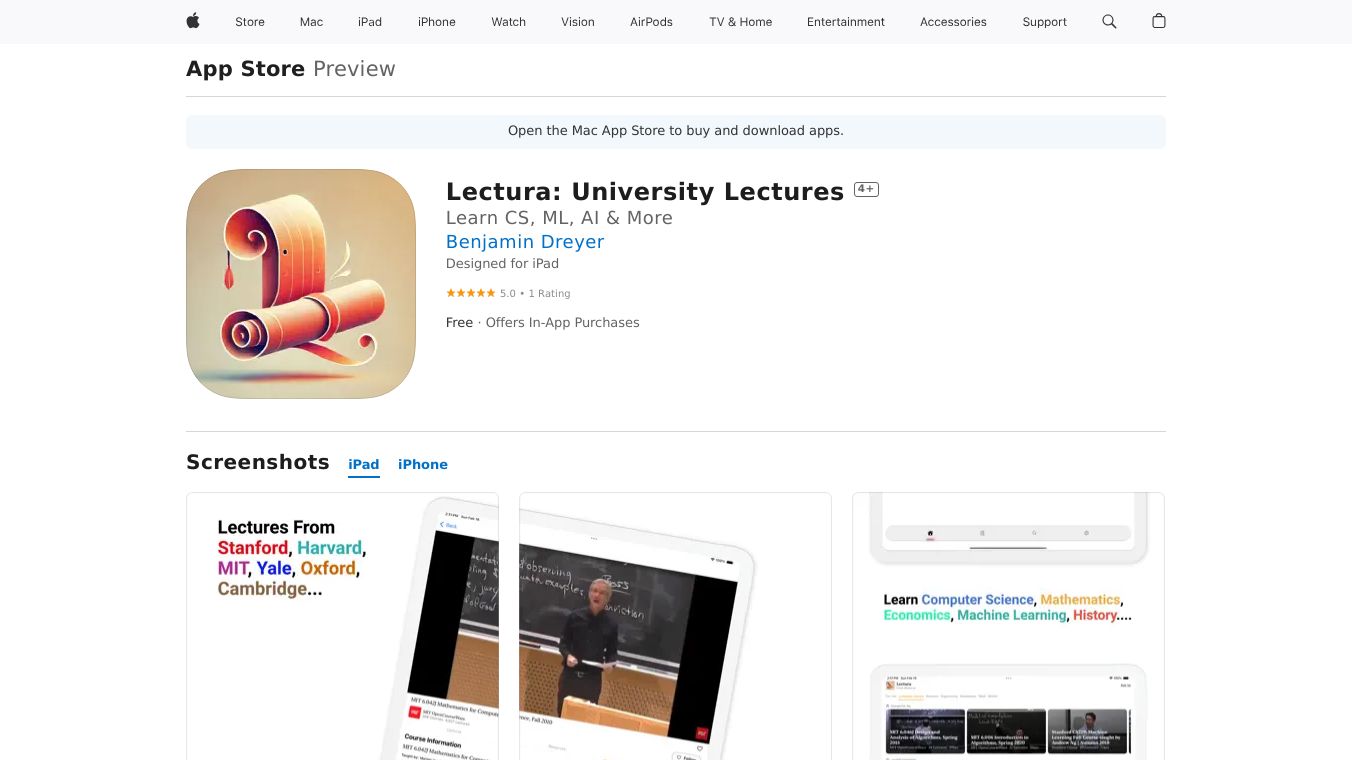Click the 4+ age rating badge
Viewport: 1352px width, 760px height.
click(866, 189)
